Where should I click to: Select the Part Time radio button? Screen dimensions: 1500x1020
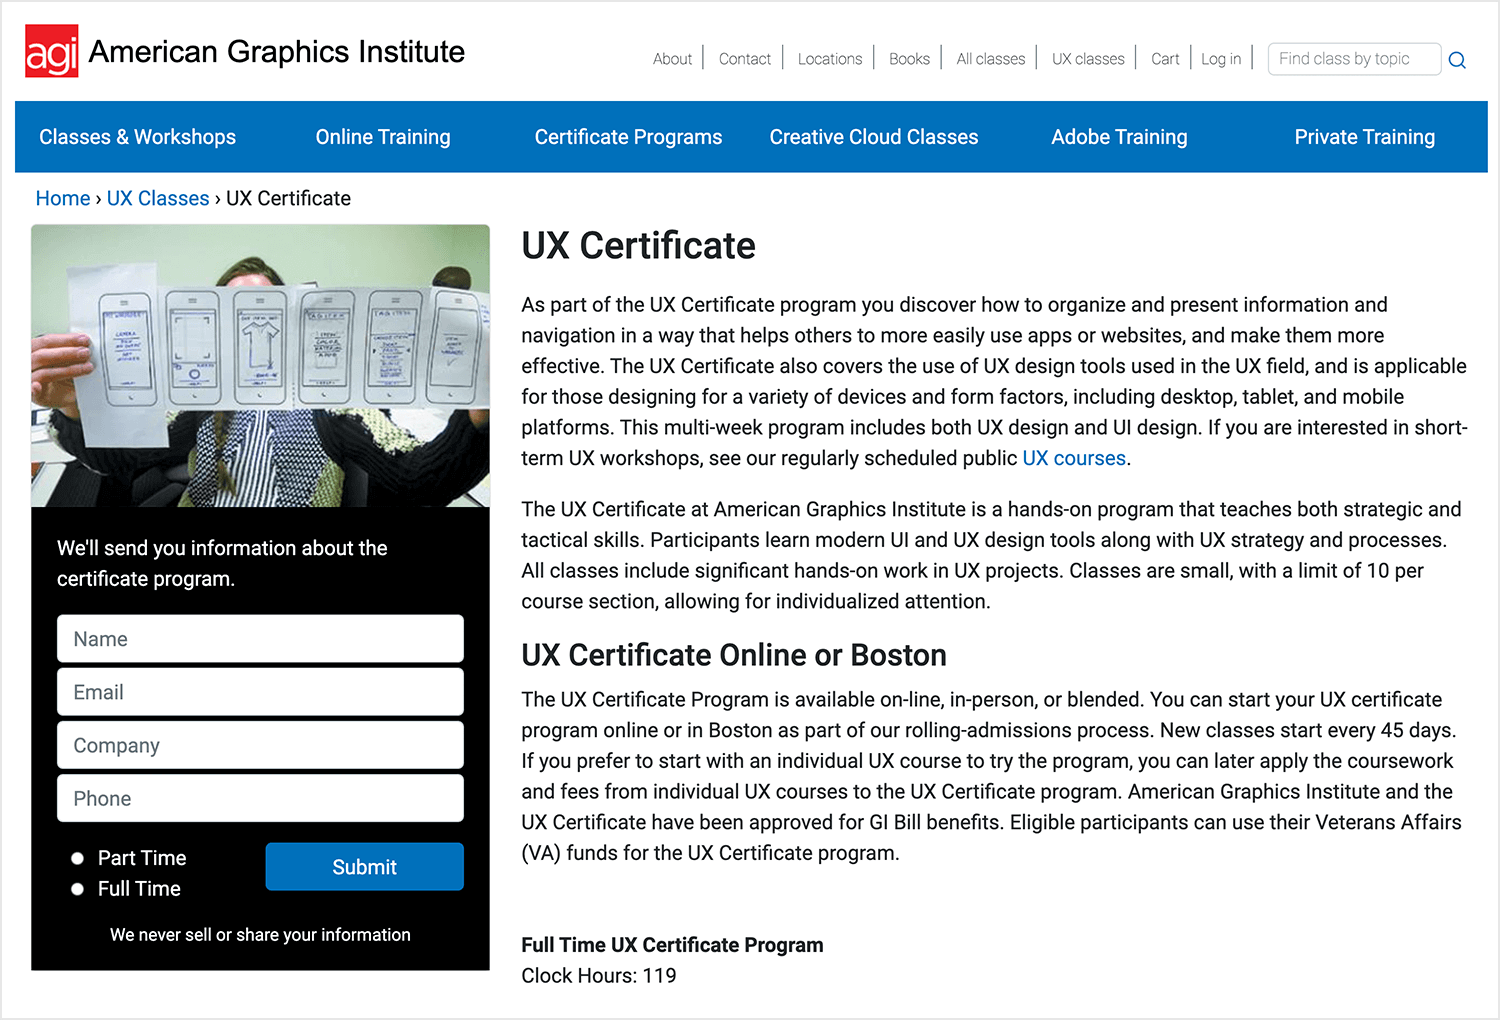[x=77, y=858]
